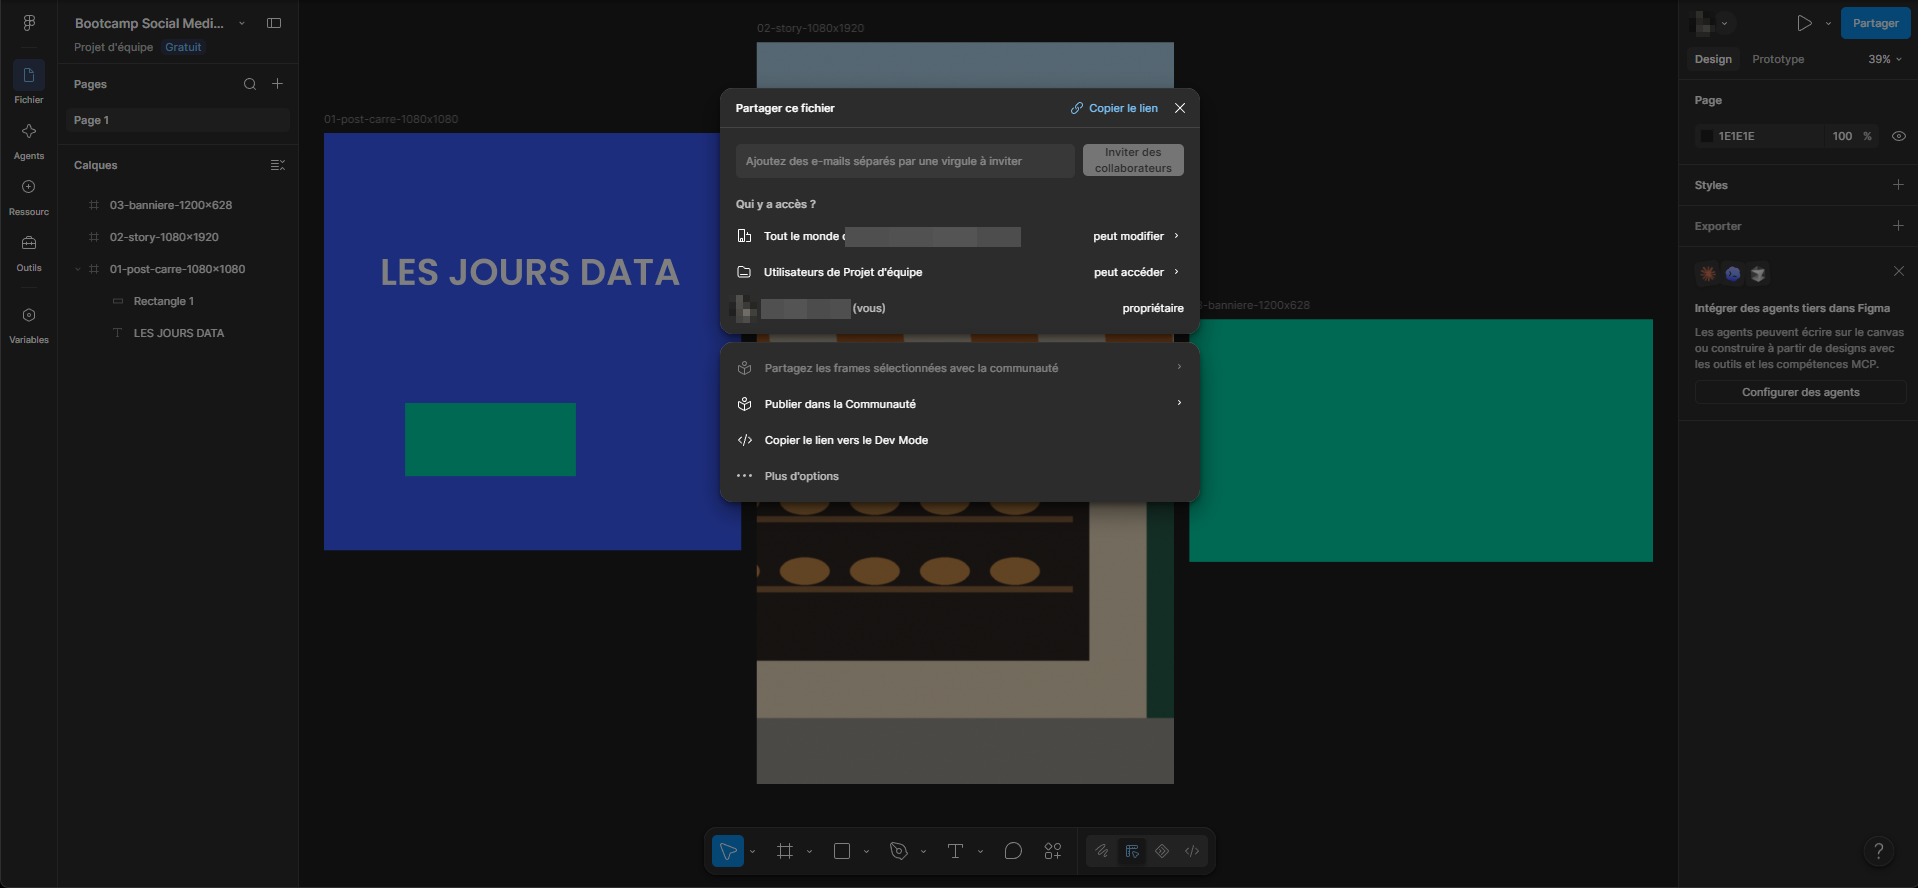This screenshot has height=888, width=1918.
Task: Switch to the Design tab
Action: 1713,59
